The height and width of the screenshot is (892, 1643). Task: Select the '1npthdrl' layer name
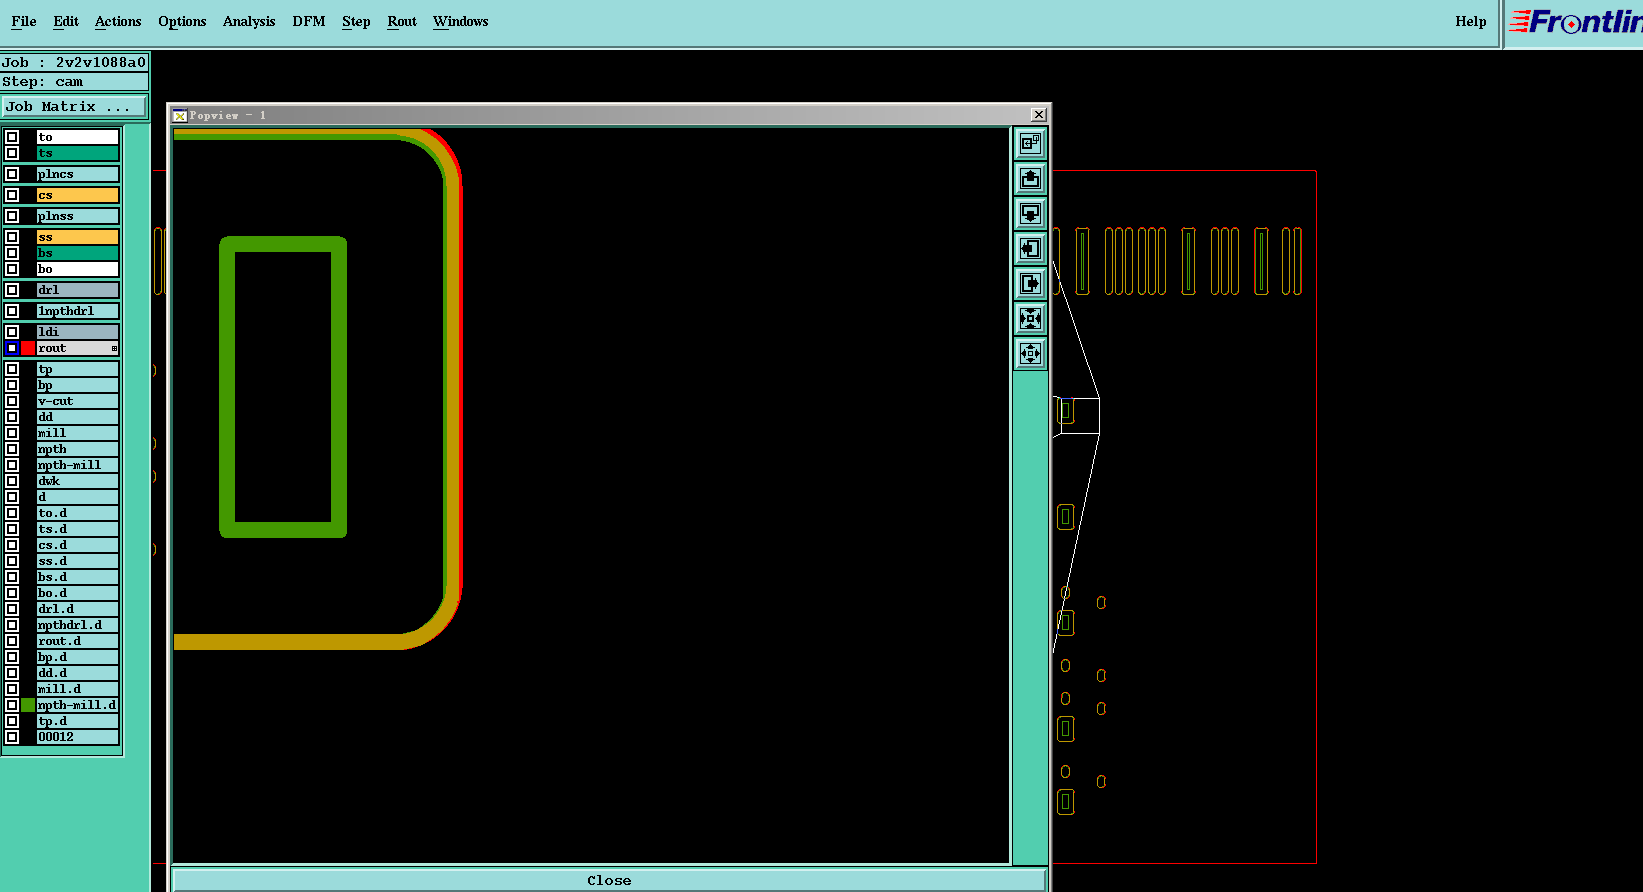(78, 311)
